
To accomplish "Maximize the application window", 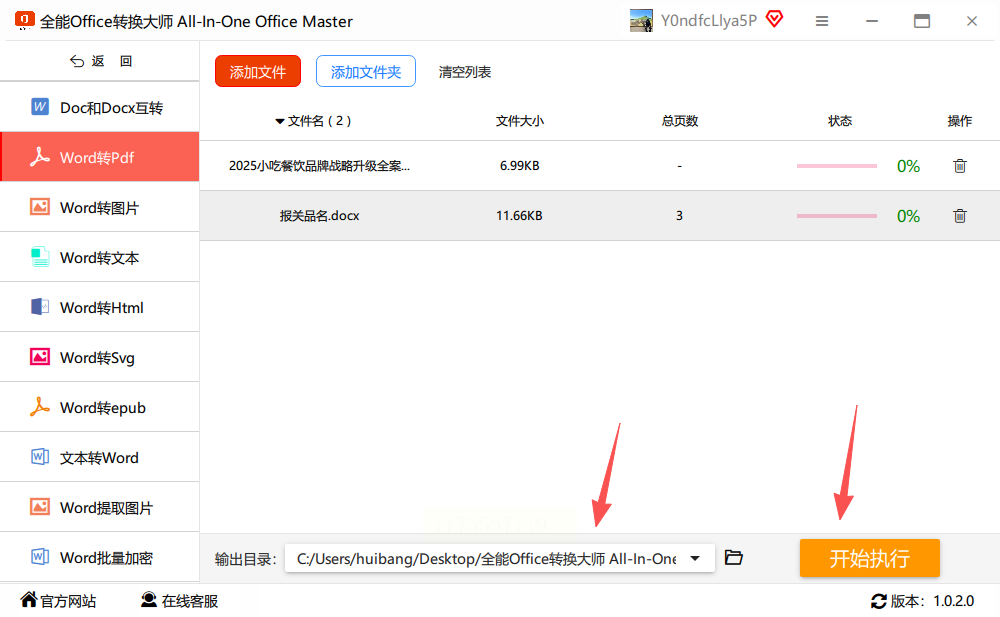I will (922, 21).
